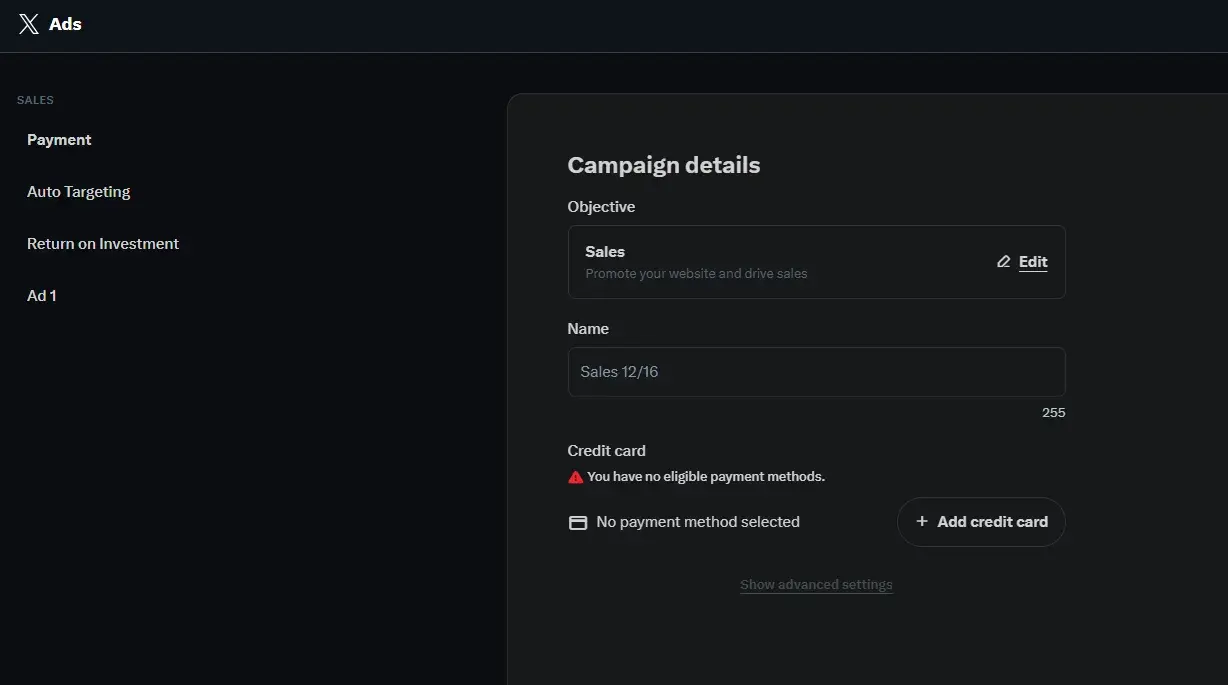Go to Auto Targeting in the sidebar
The image size is (1228, 685).
(x=78, y=192)
